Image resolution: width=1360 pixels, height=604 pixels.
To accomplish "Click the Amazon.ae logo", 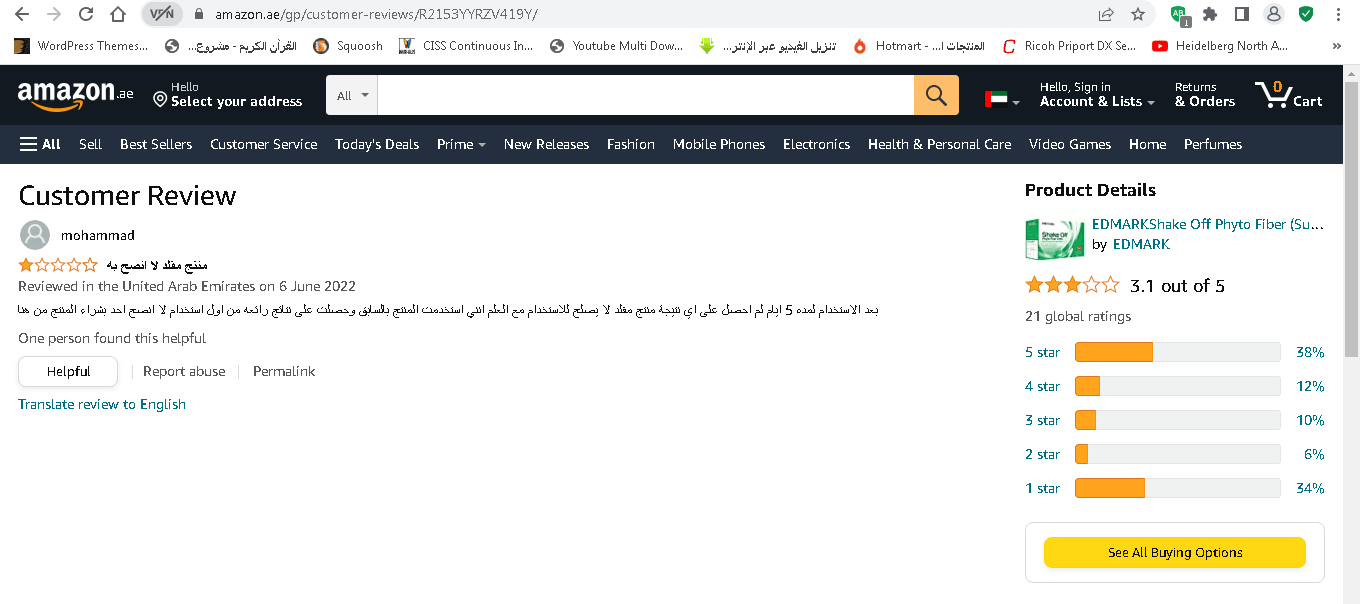I will pyautogui.click(x=75, y=95).
